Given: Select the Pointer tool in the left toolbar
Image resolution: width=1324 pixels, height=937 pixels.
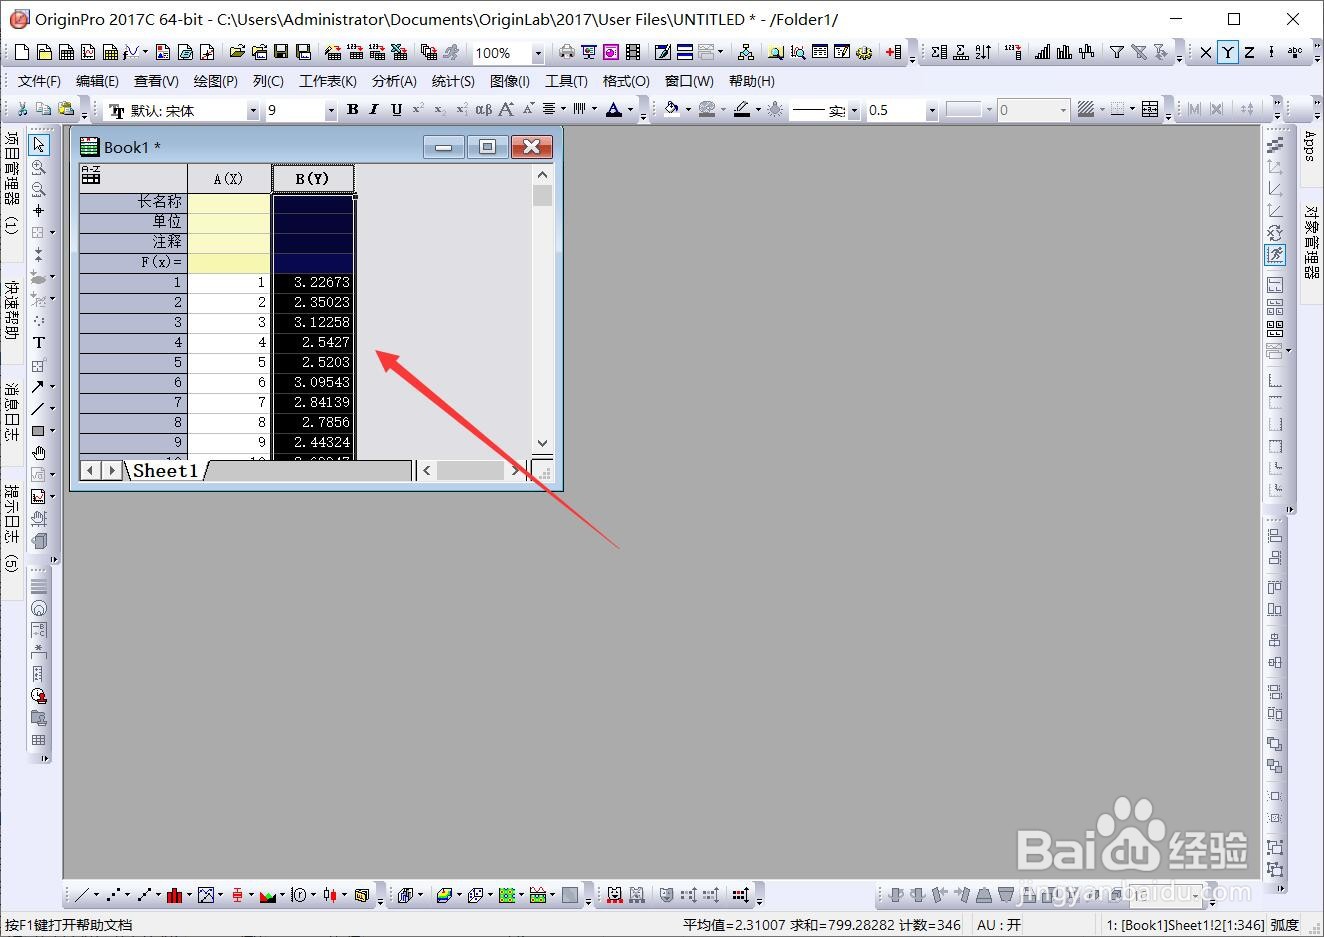Looking at the screenshot, I should (39, 145).
